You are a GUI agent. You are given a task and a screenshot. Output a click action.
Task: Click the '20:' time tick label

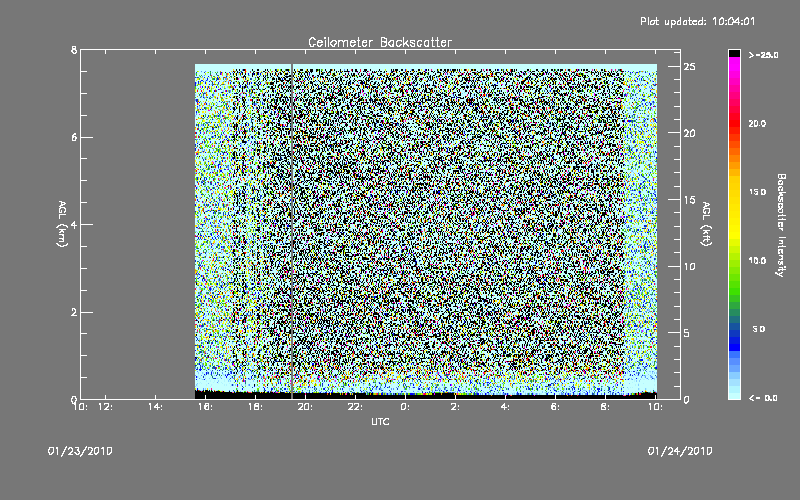305,407
